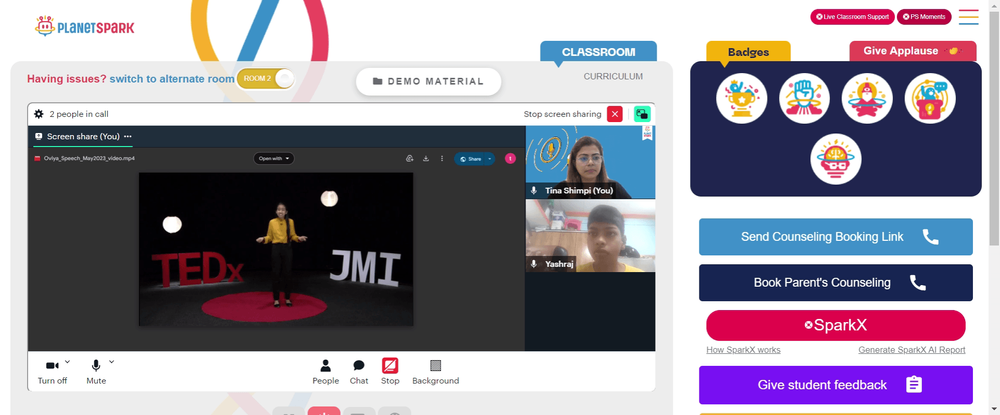
Task: Mute the microphone
Action: click(x=96, y=372)
